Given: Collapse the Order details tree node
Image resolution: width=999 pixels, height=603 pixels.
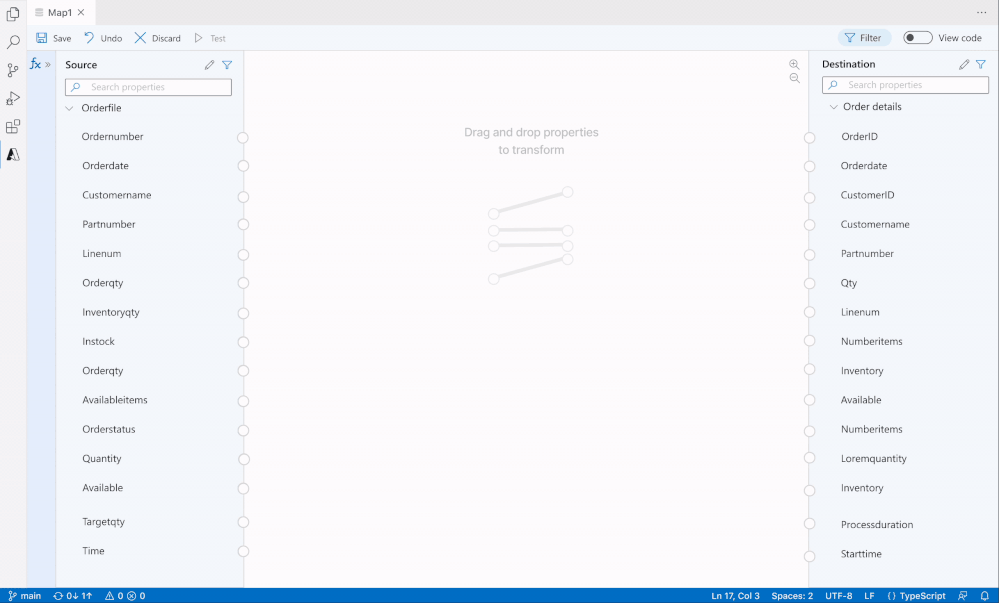Looking at the screenshot, I should (833, 107).
